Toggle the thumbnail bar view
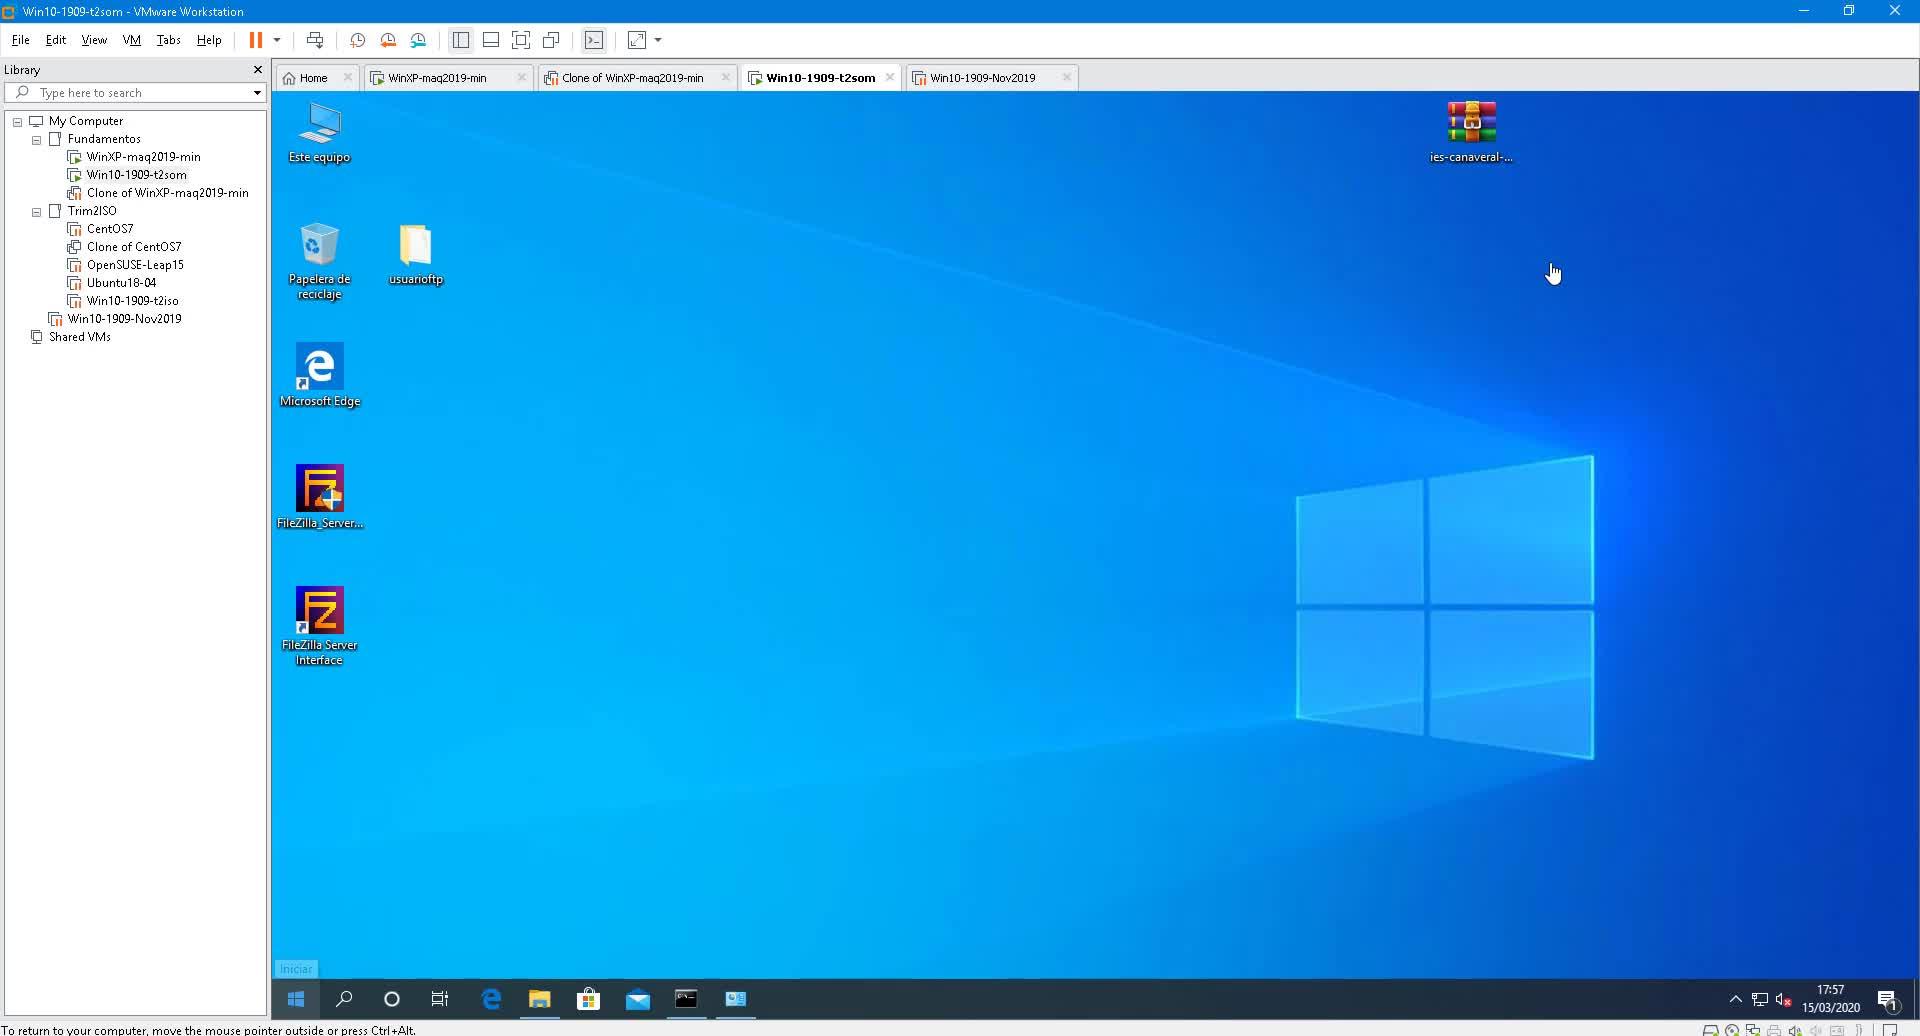1920x1036 pixels. [491, 40]
